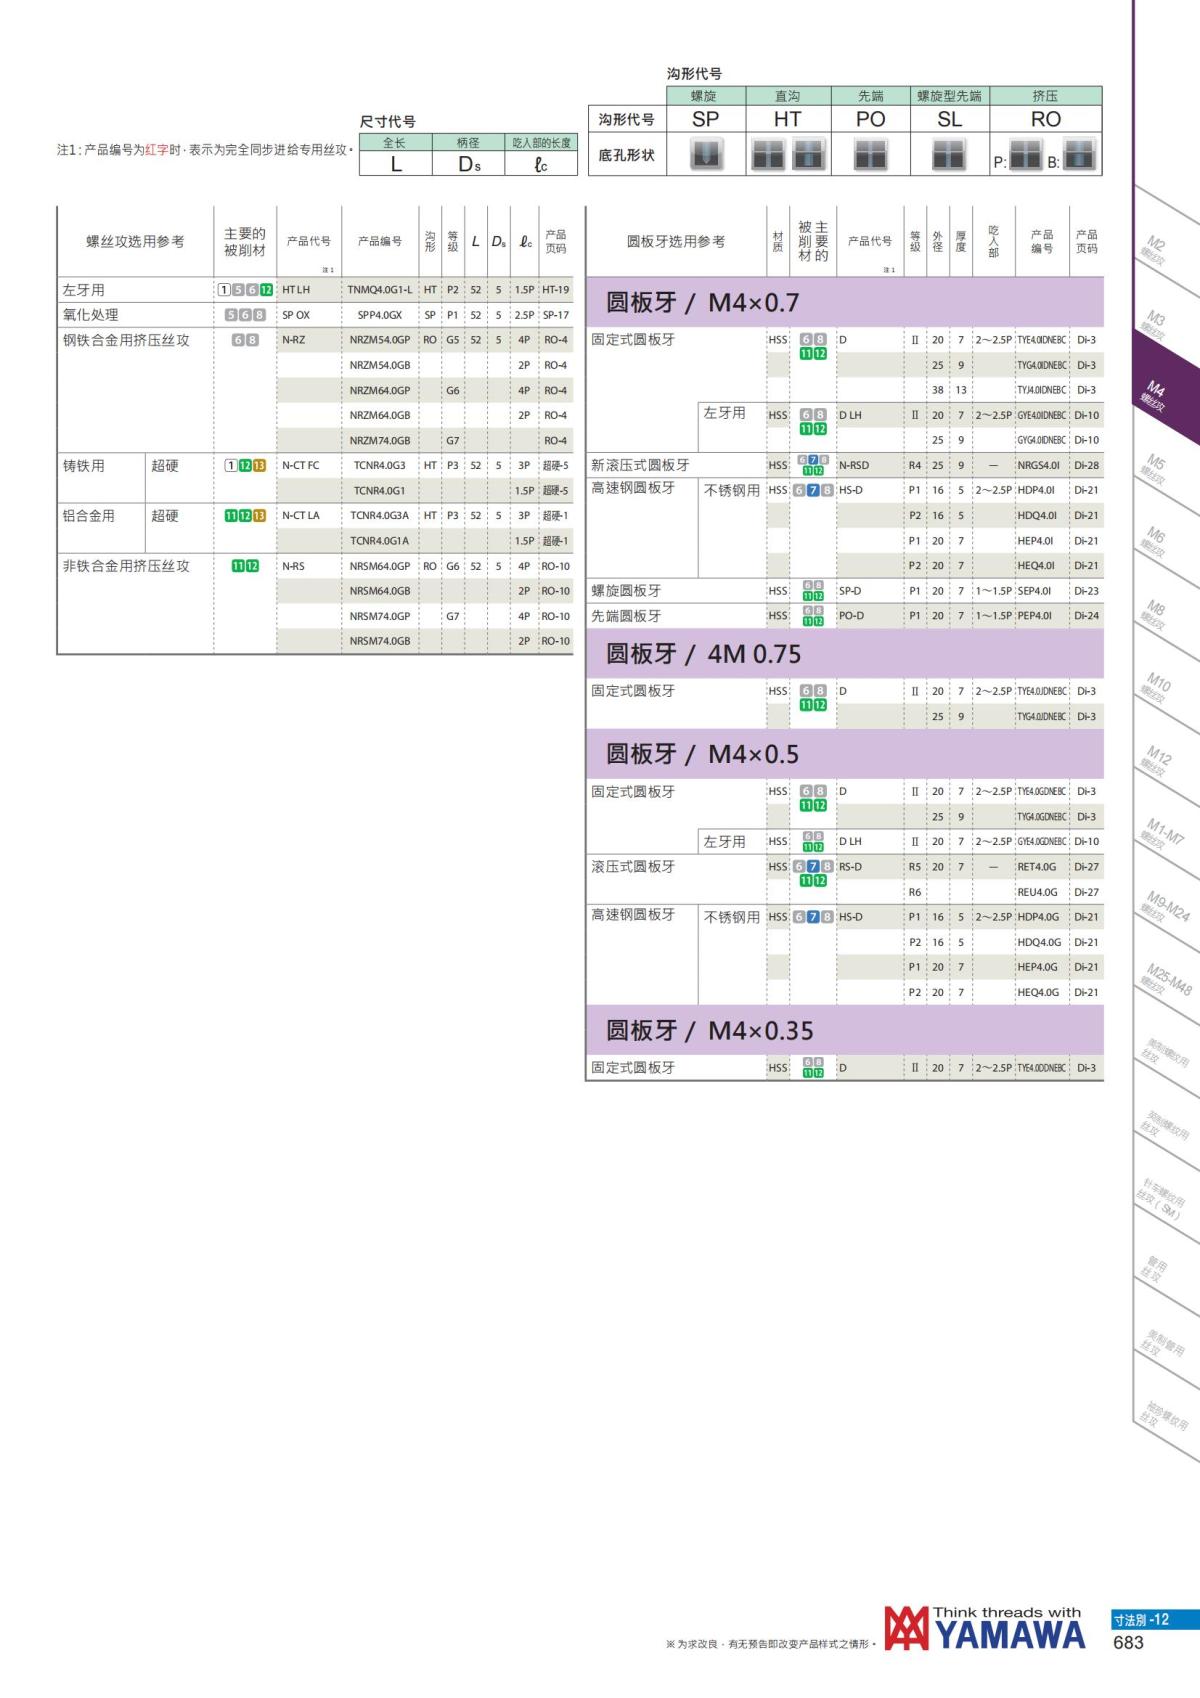Click product number NRZM54.0GP
This screenshot has width=1200, height=1698.
pos(380,340)
